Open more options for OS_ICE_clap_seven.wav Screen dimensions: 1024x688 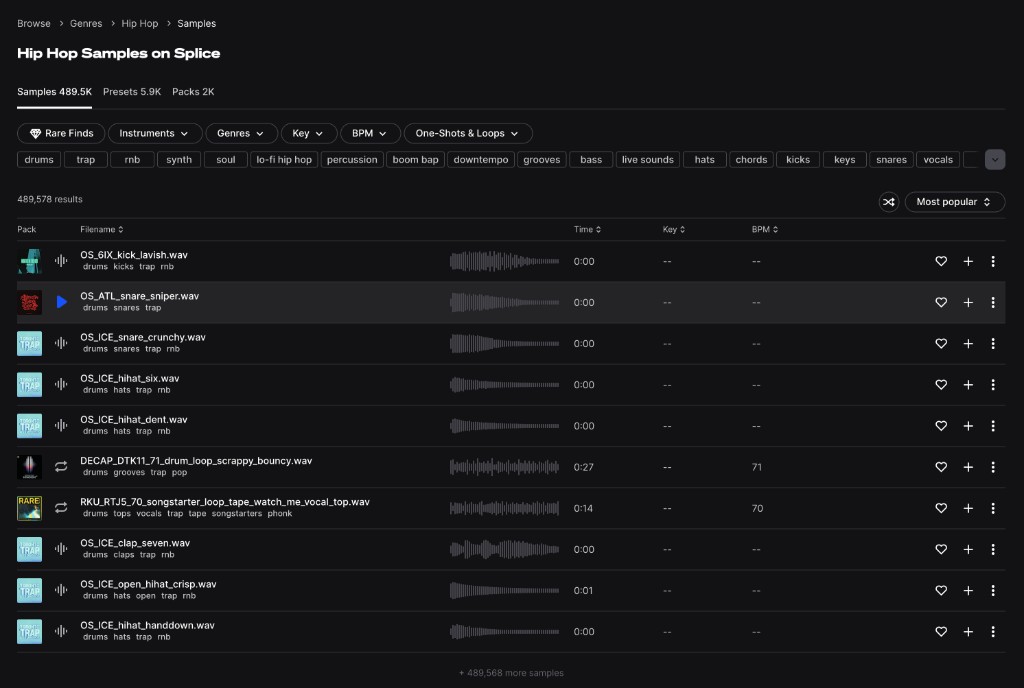click(x=993, y=549)
